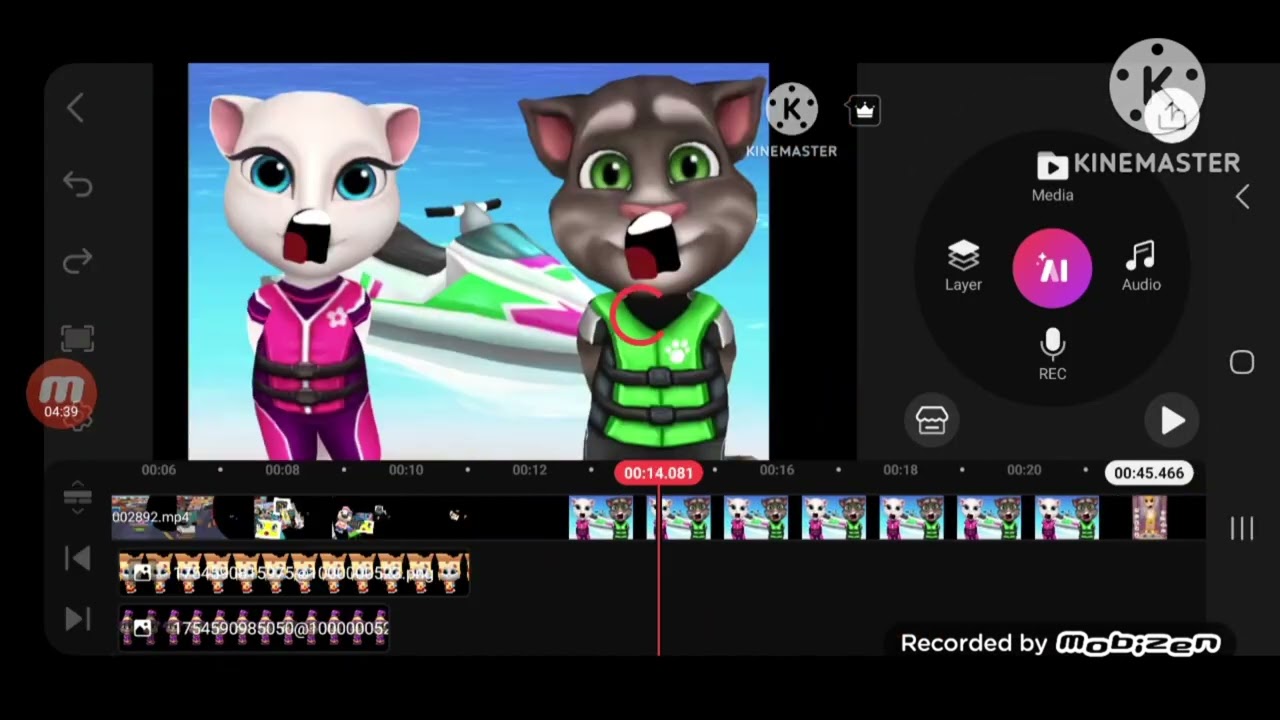The width and height of the screenshot is (1280, 720).
Task: Tap the video preview area
Action: tap(478, 262)
